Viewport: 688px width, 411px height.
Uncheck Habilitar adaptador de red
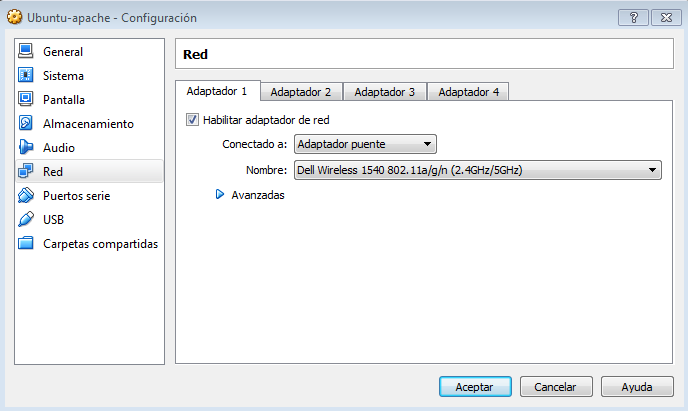point(193,120)
